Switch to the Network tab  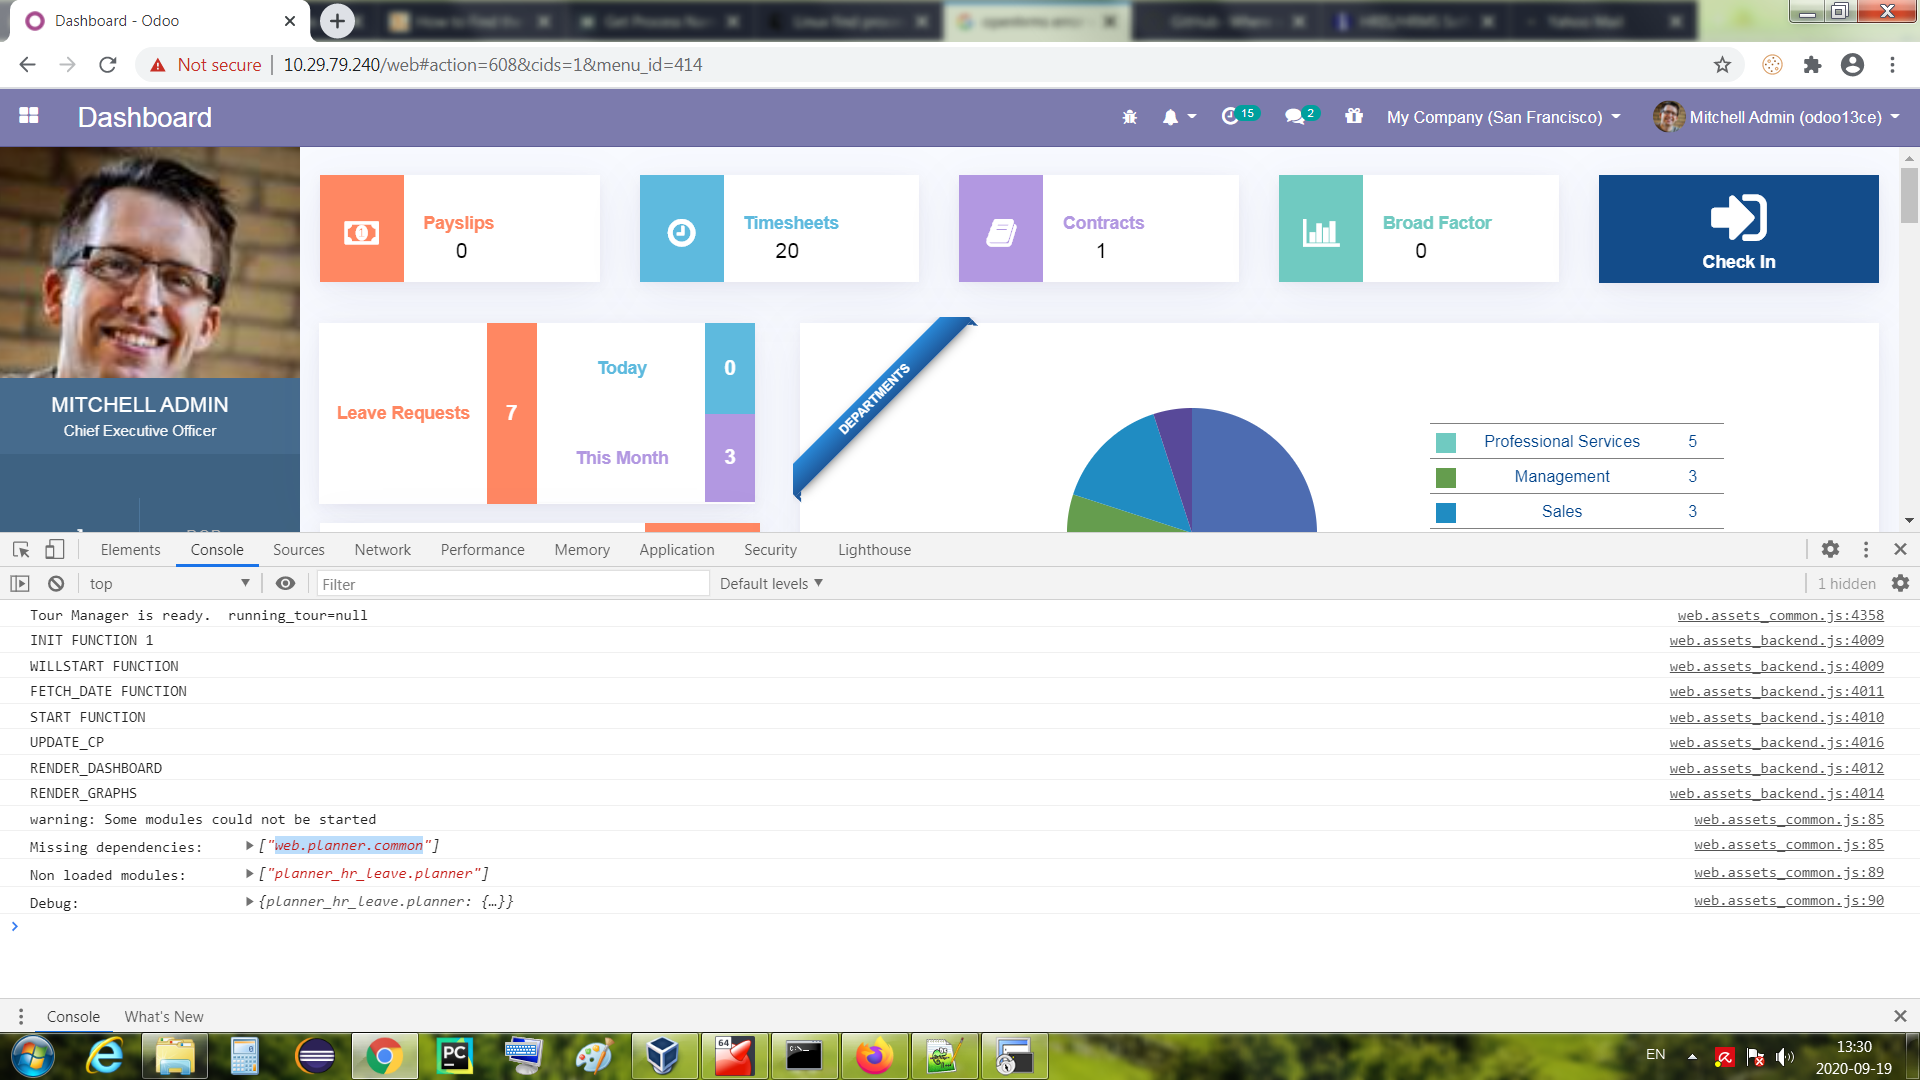pyautogui.click(x=382, y=550)
